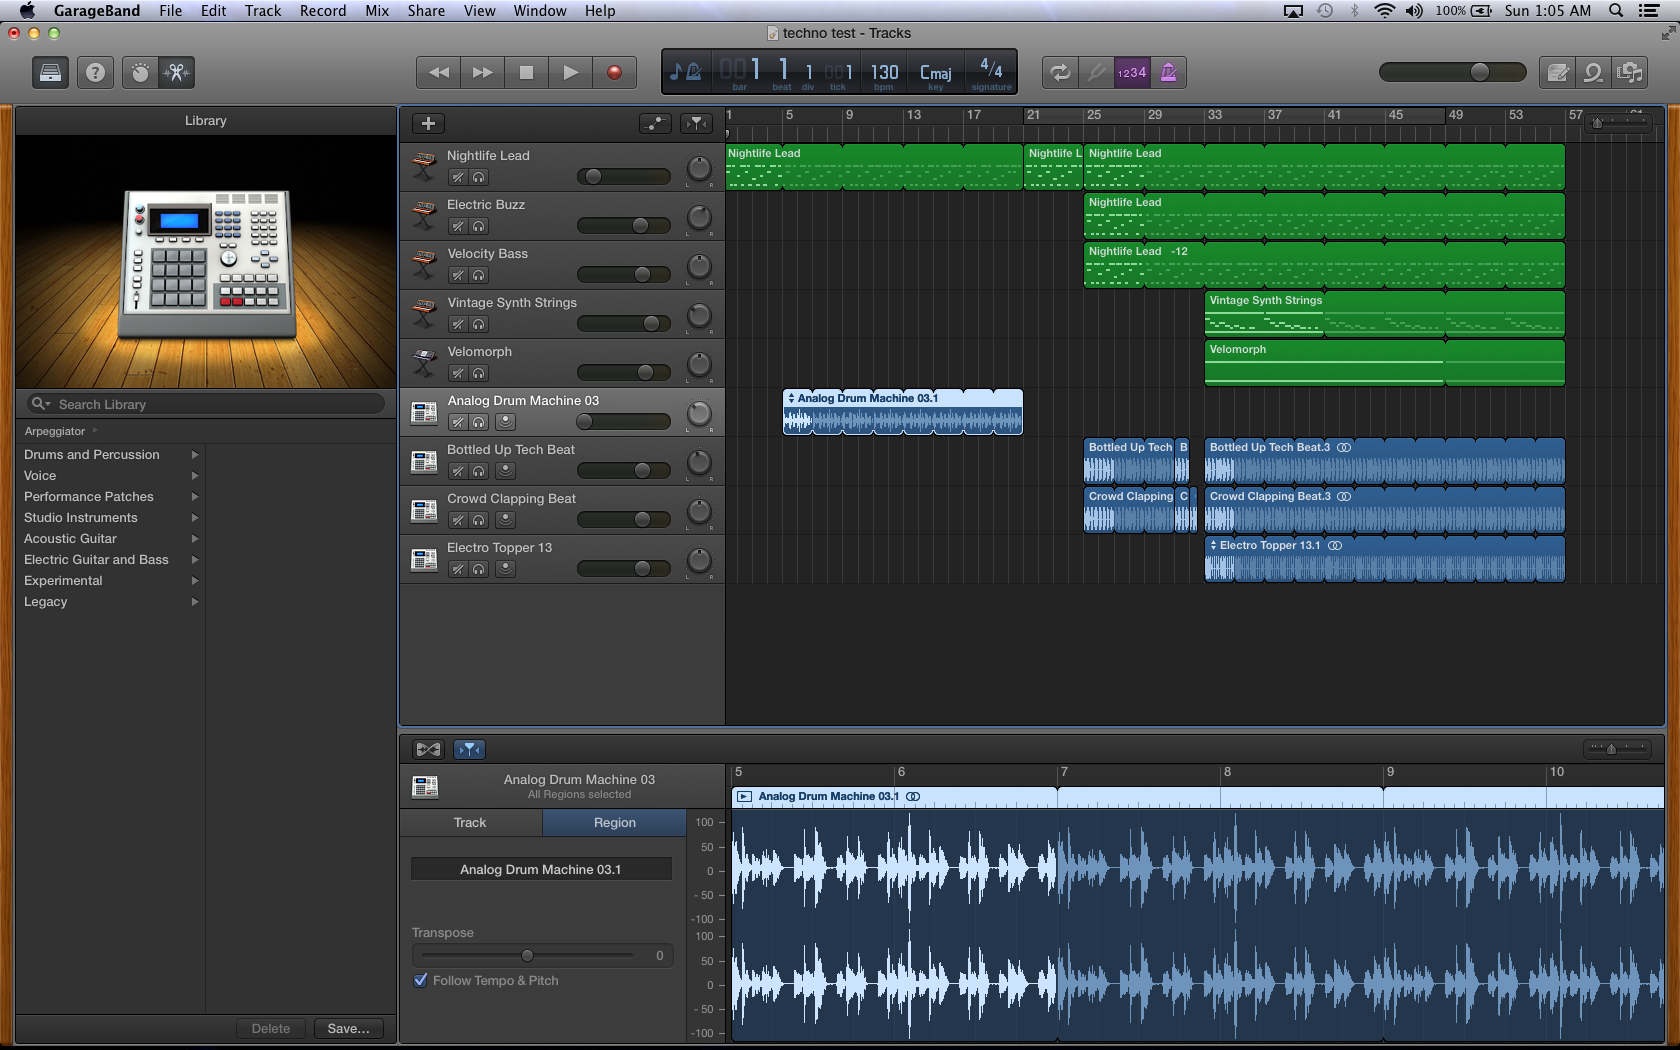Open the Media Browser button
This screenshot has height=1050, width=1680.
(1630, 72)
